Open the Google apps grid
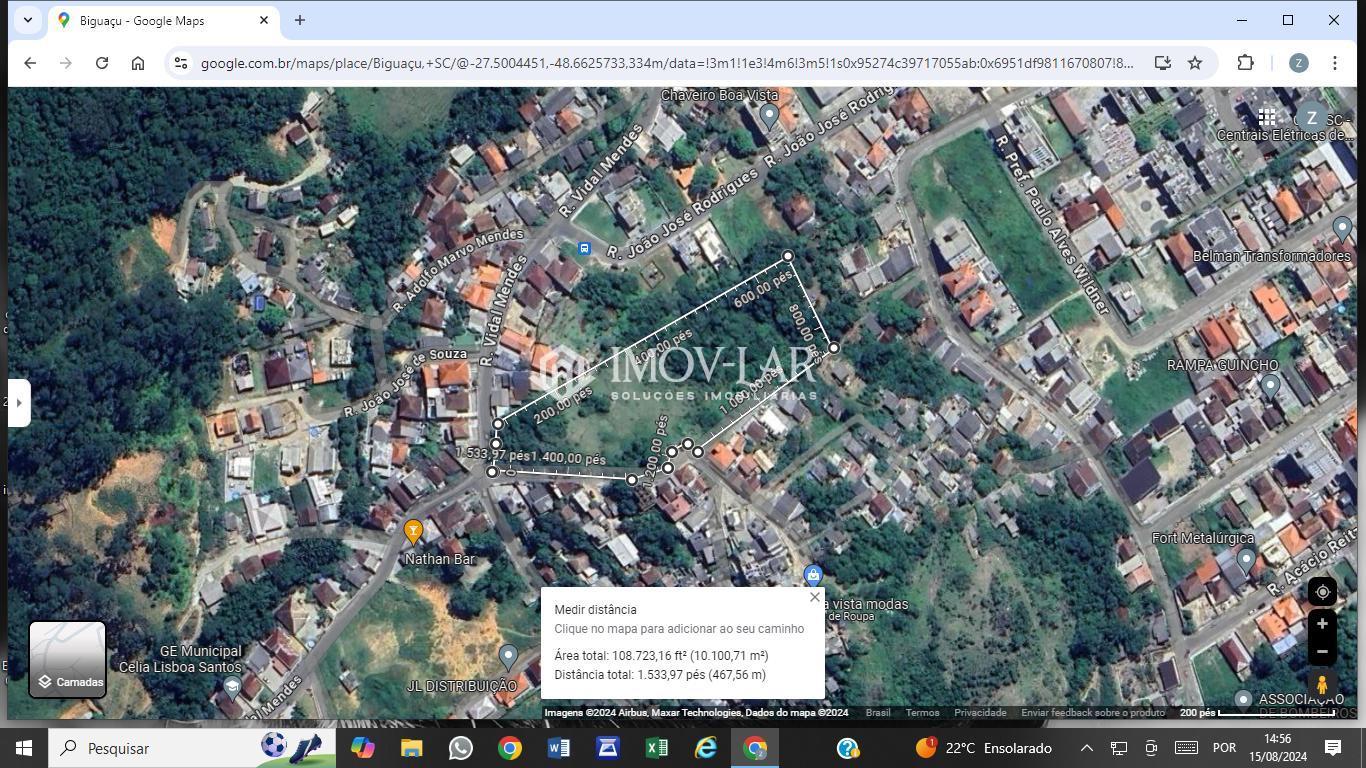This screenshot has width=1366, height=768. [1266, 117]
